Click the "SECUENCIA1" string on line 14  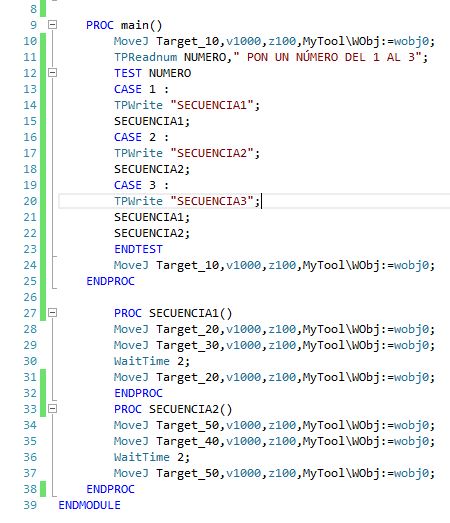coord(212,105)
